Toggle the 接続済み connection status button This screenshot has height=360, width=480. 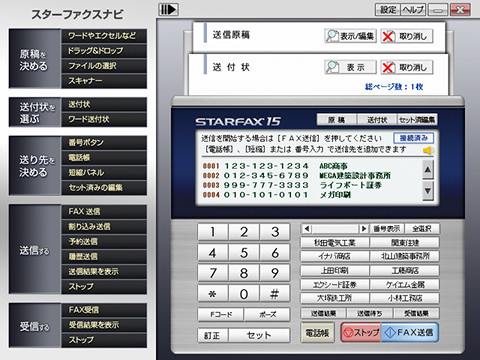coord(414,138)
